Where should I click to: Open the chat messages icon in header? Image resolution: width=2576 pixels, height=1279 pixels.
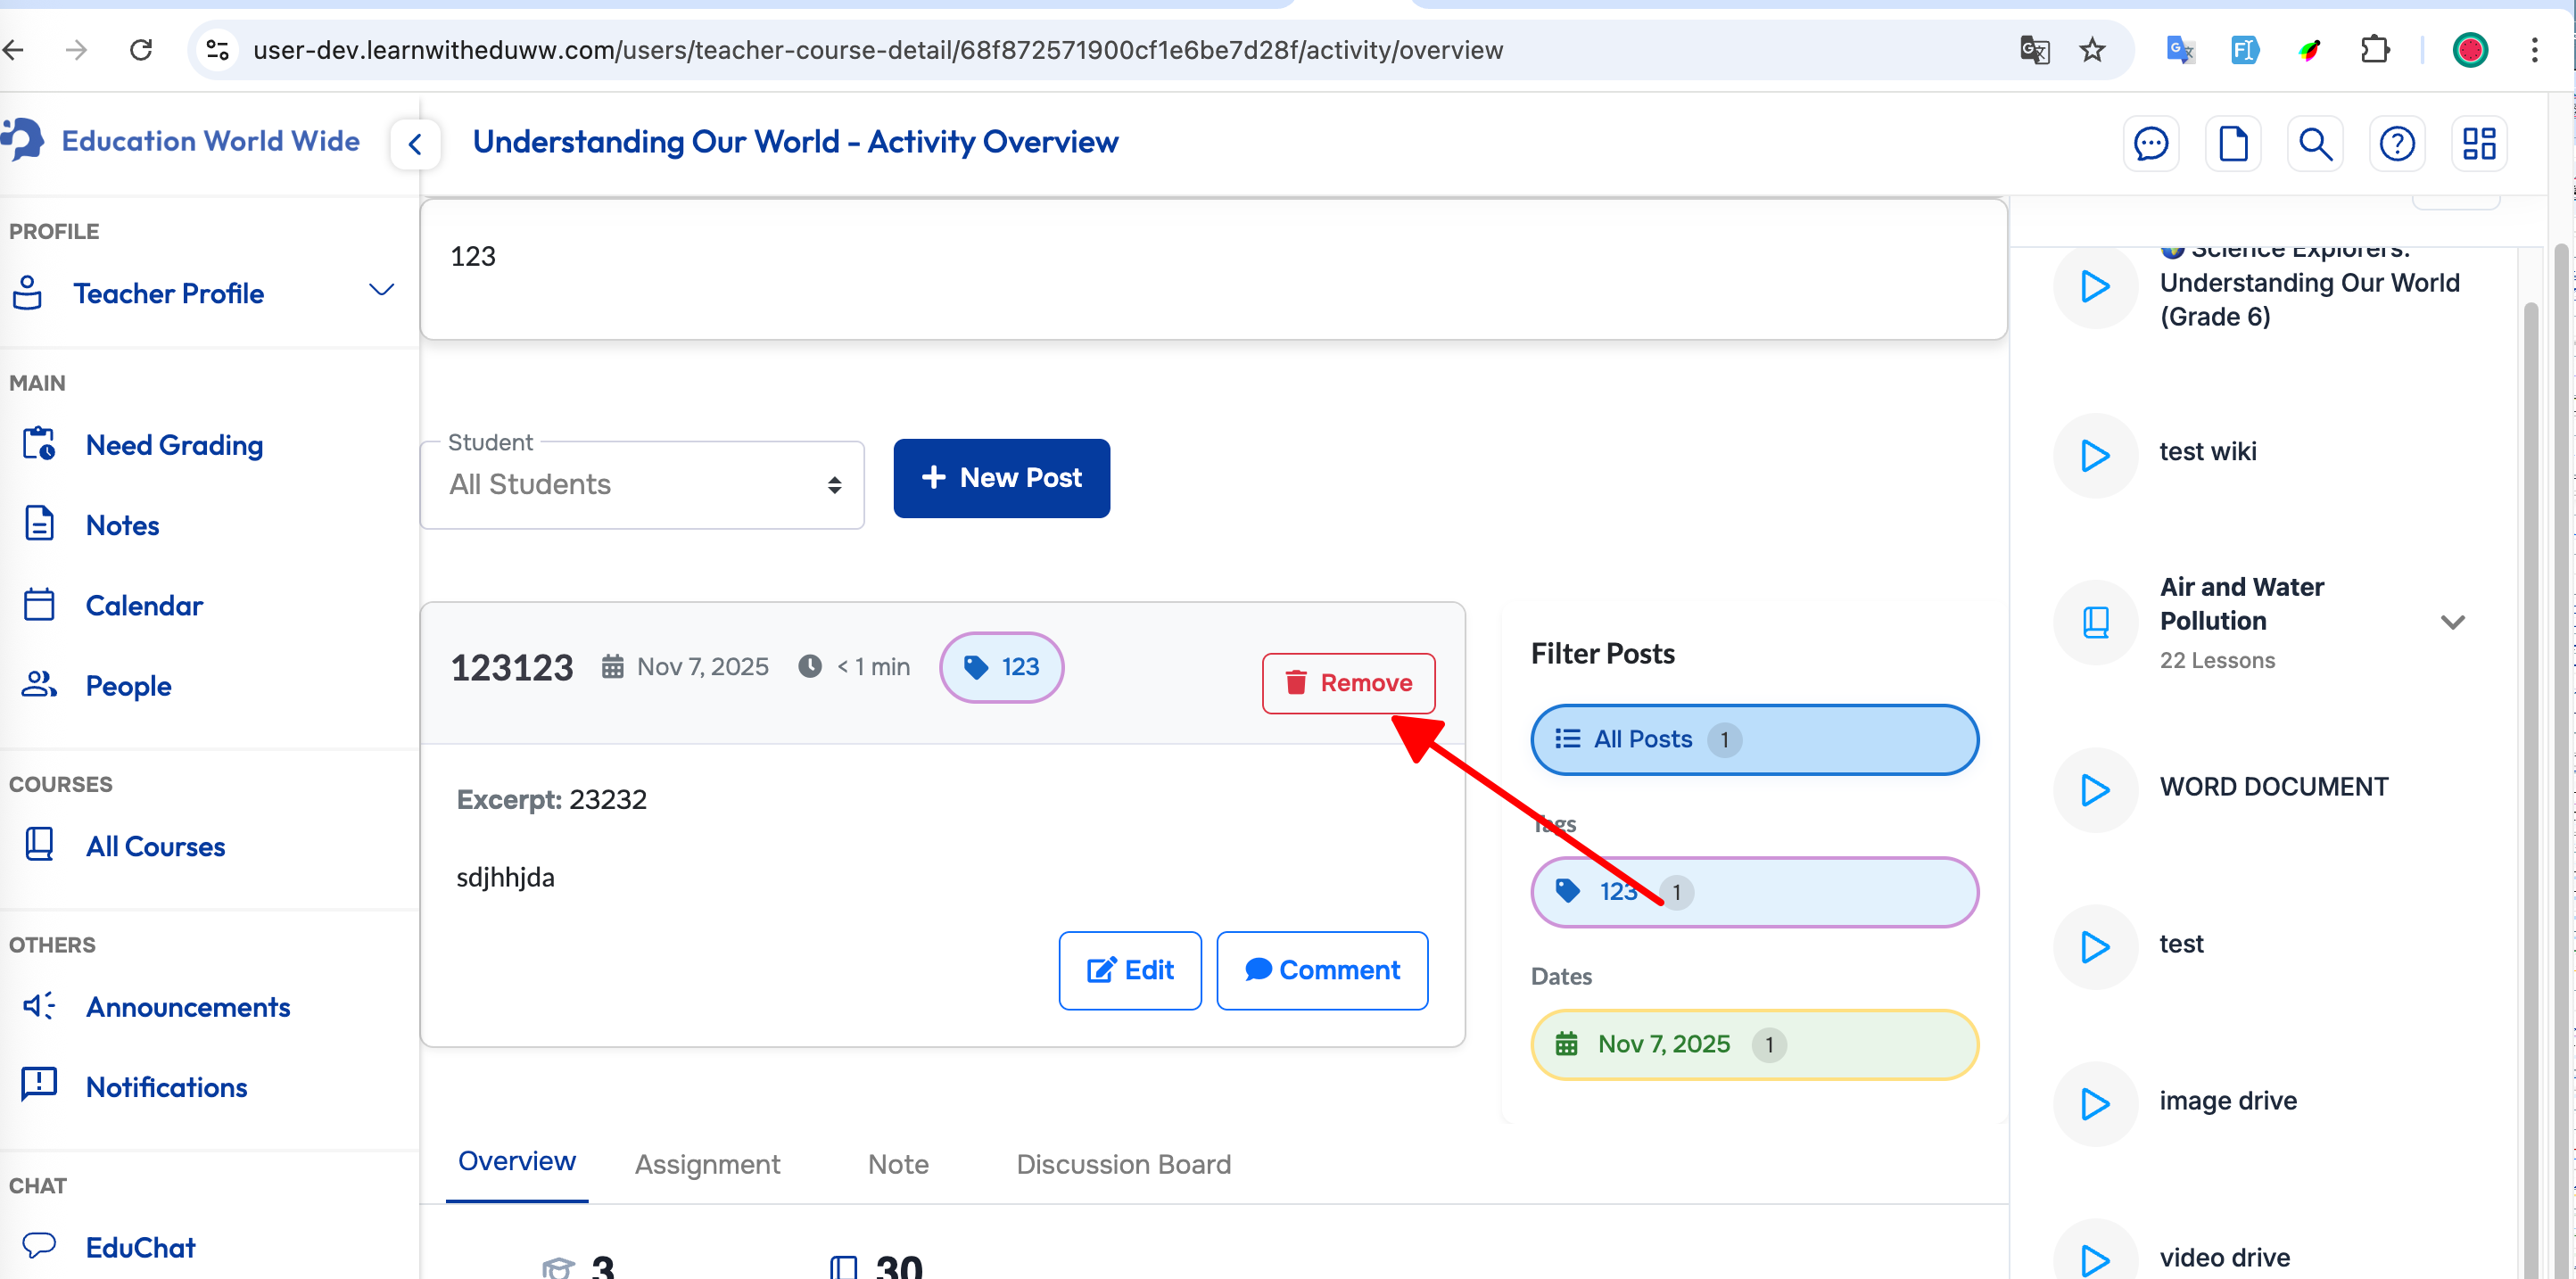pos(2150,143)
